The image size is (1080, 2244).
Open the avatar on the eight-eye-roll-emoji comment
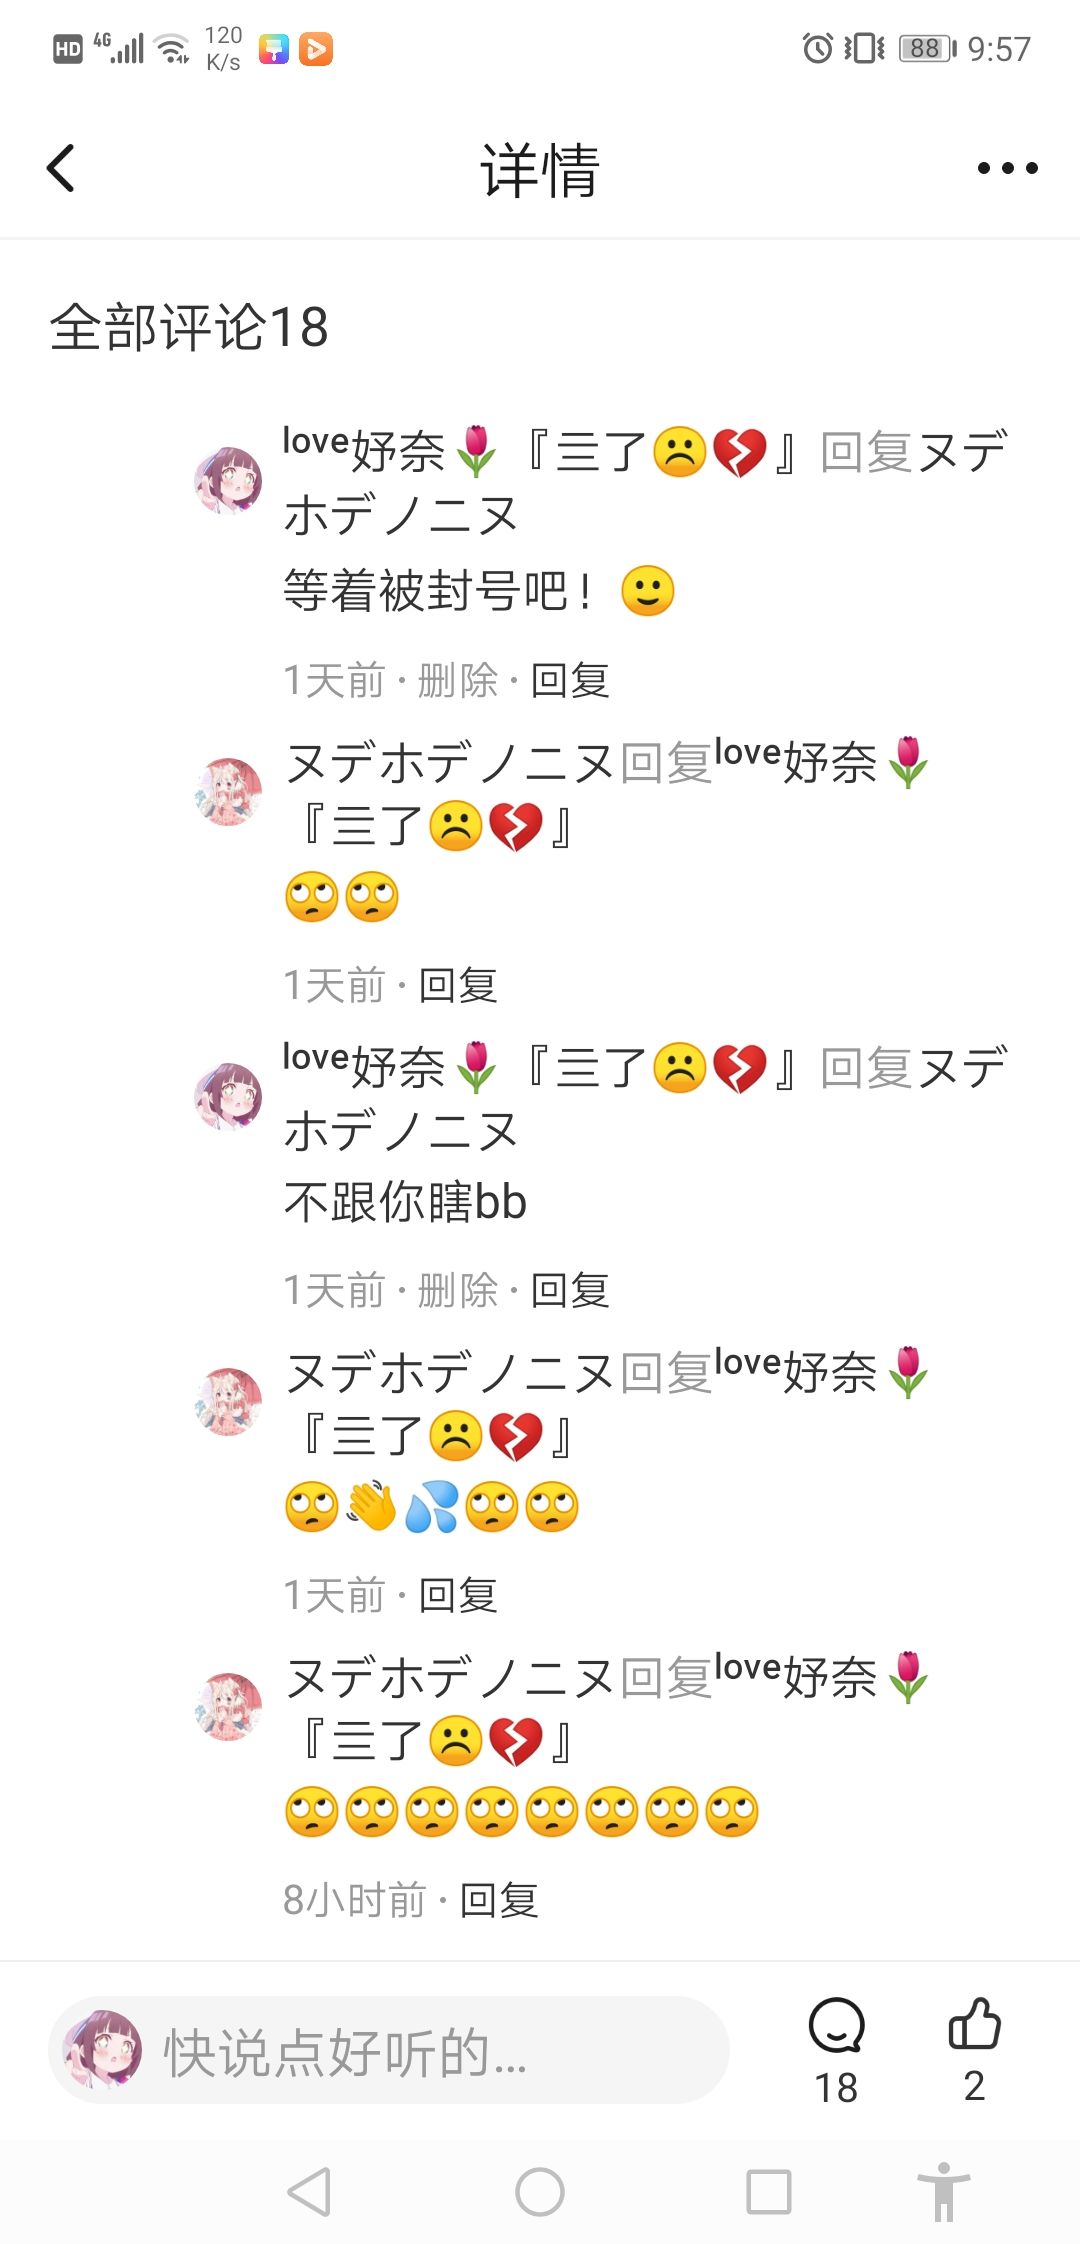(228, 1707)
